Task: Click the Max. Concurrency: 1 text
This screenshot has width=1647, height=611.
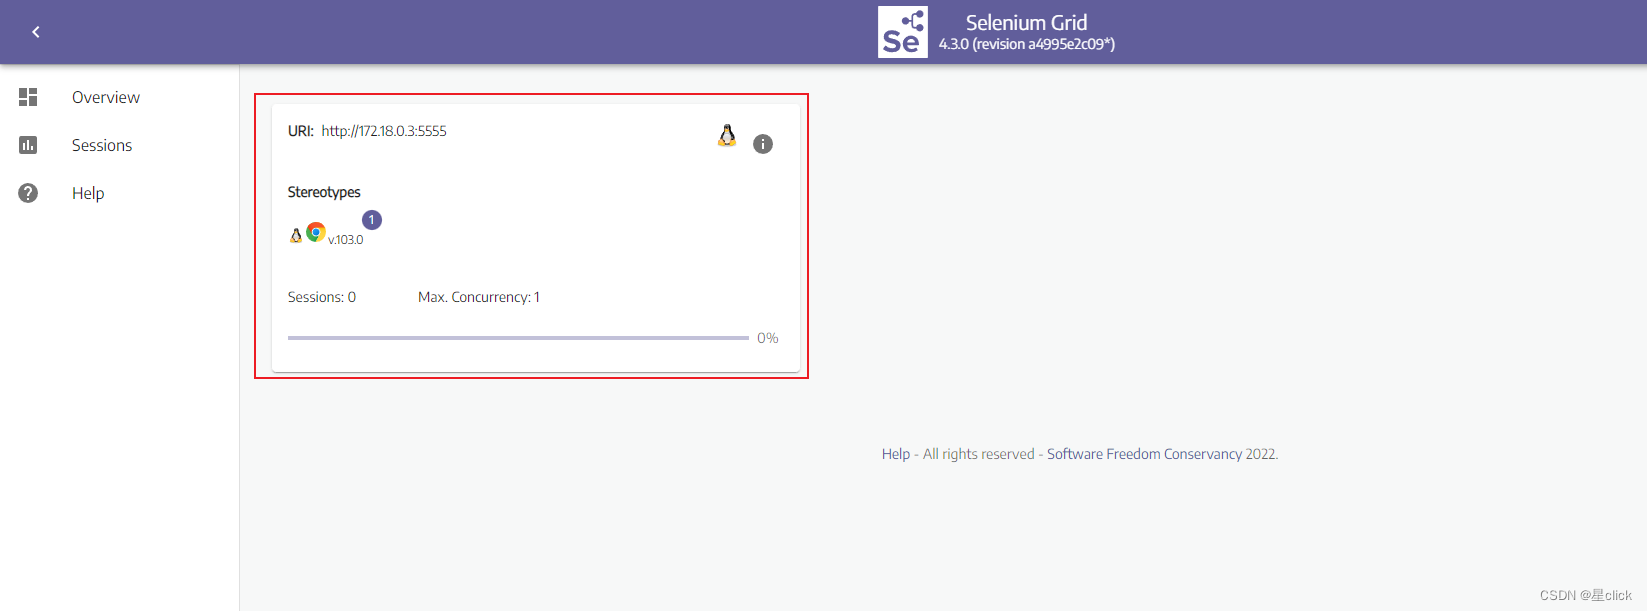Action: [x=479, y=297]
